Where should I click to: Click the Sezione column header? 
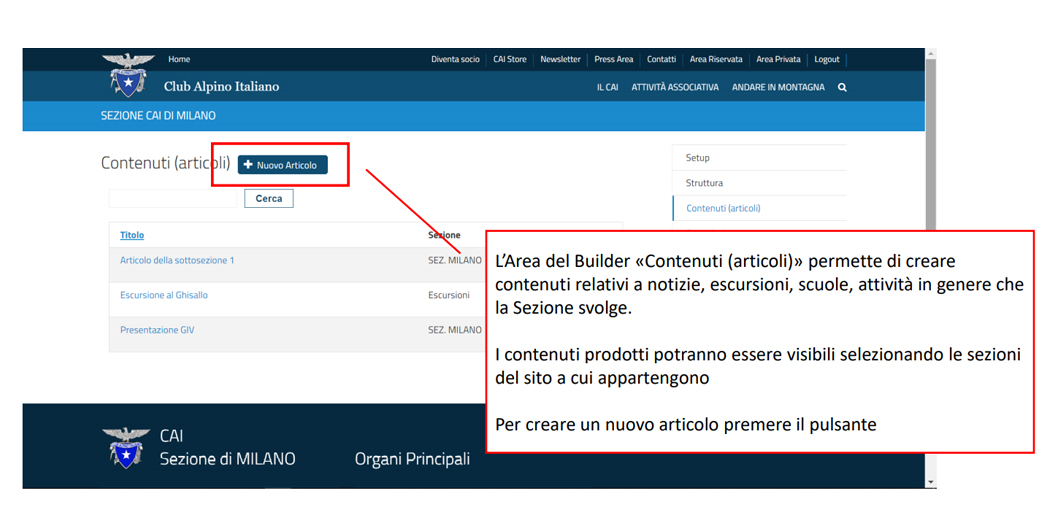(444, 235)
